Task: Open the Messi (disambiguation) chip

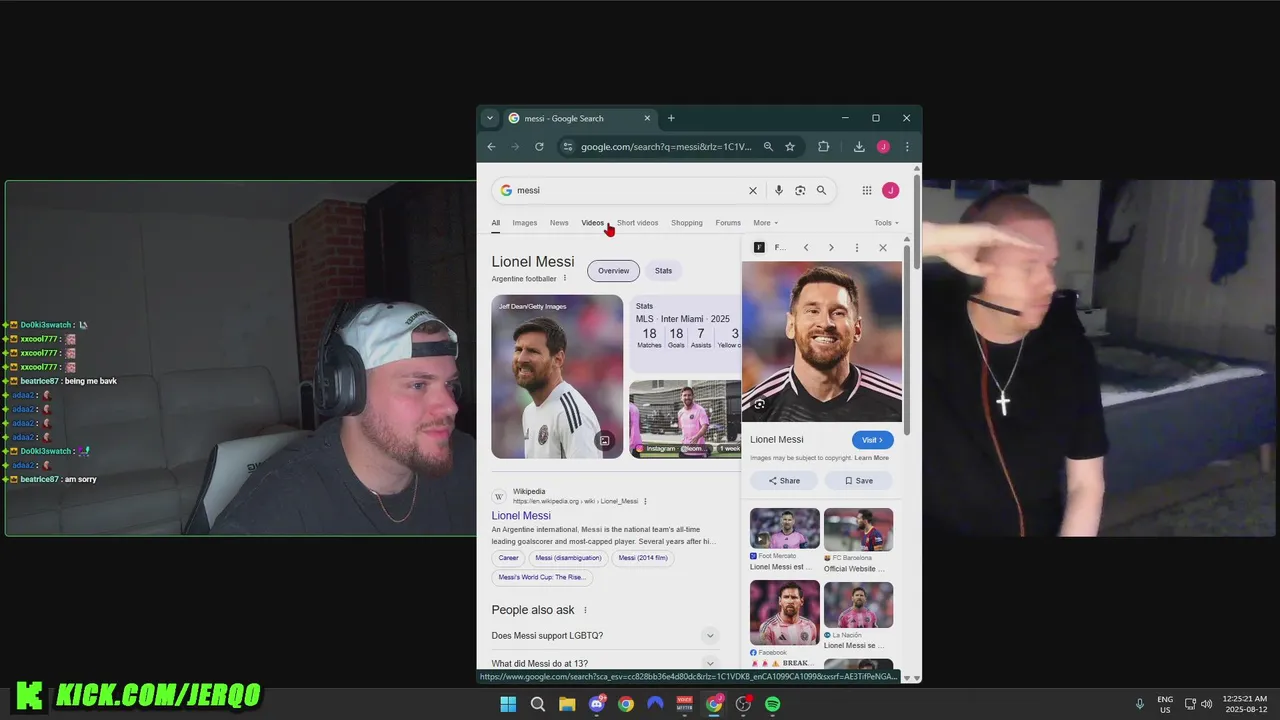Action: coord(568,558)
